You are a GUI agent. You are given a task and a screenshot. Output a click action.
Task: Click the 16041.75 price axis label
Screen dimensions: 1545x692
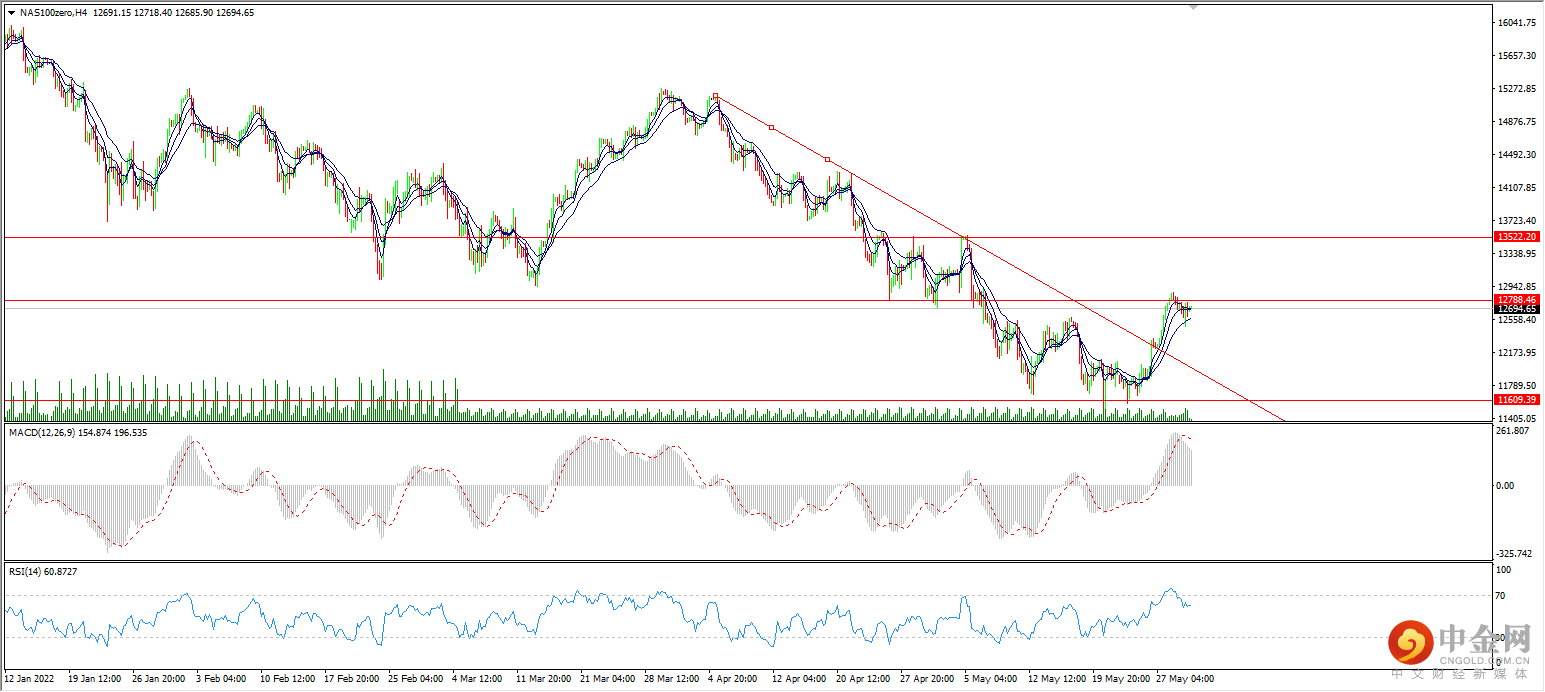coord(1518,23)
